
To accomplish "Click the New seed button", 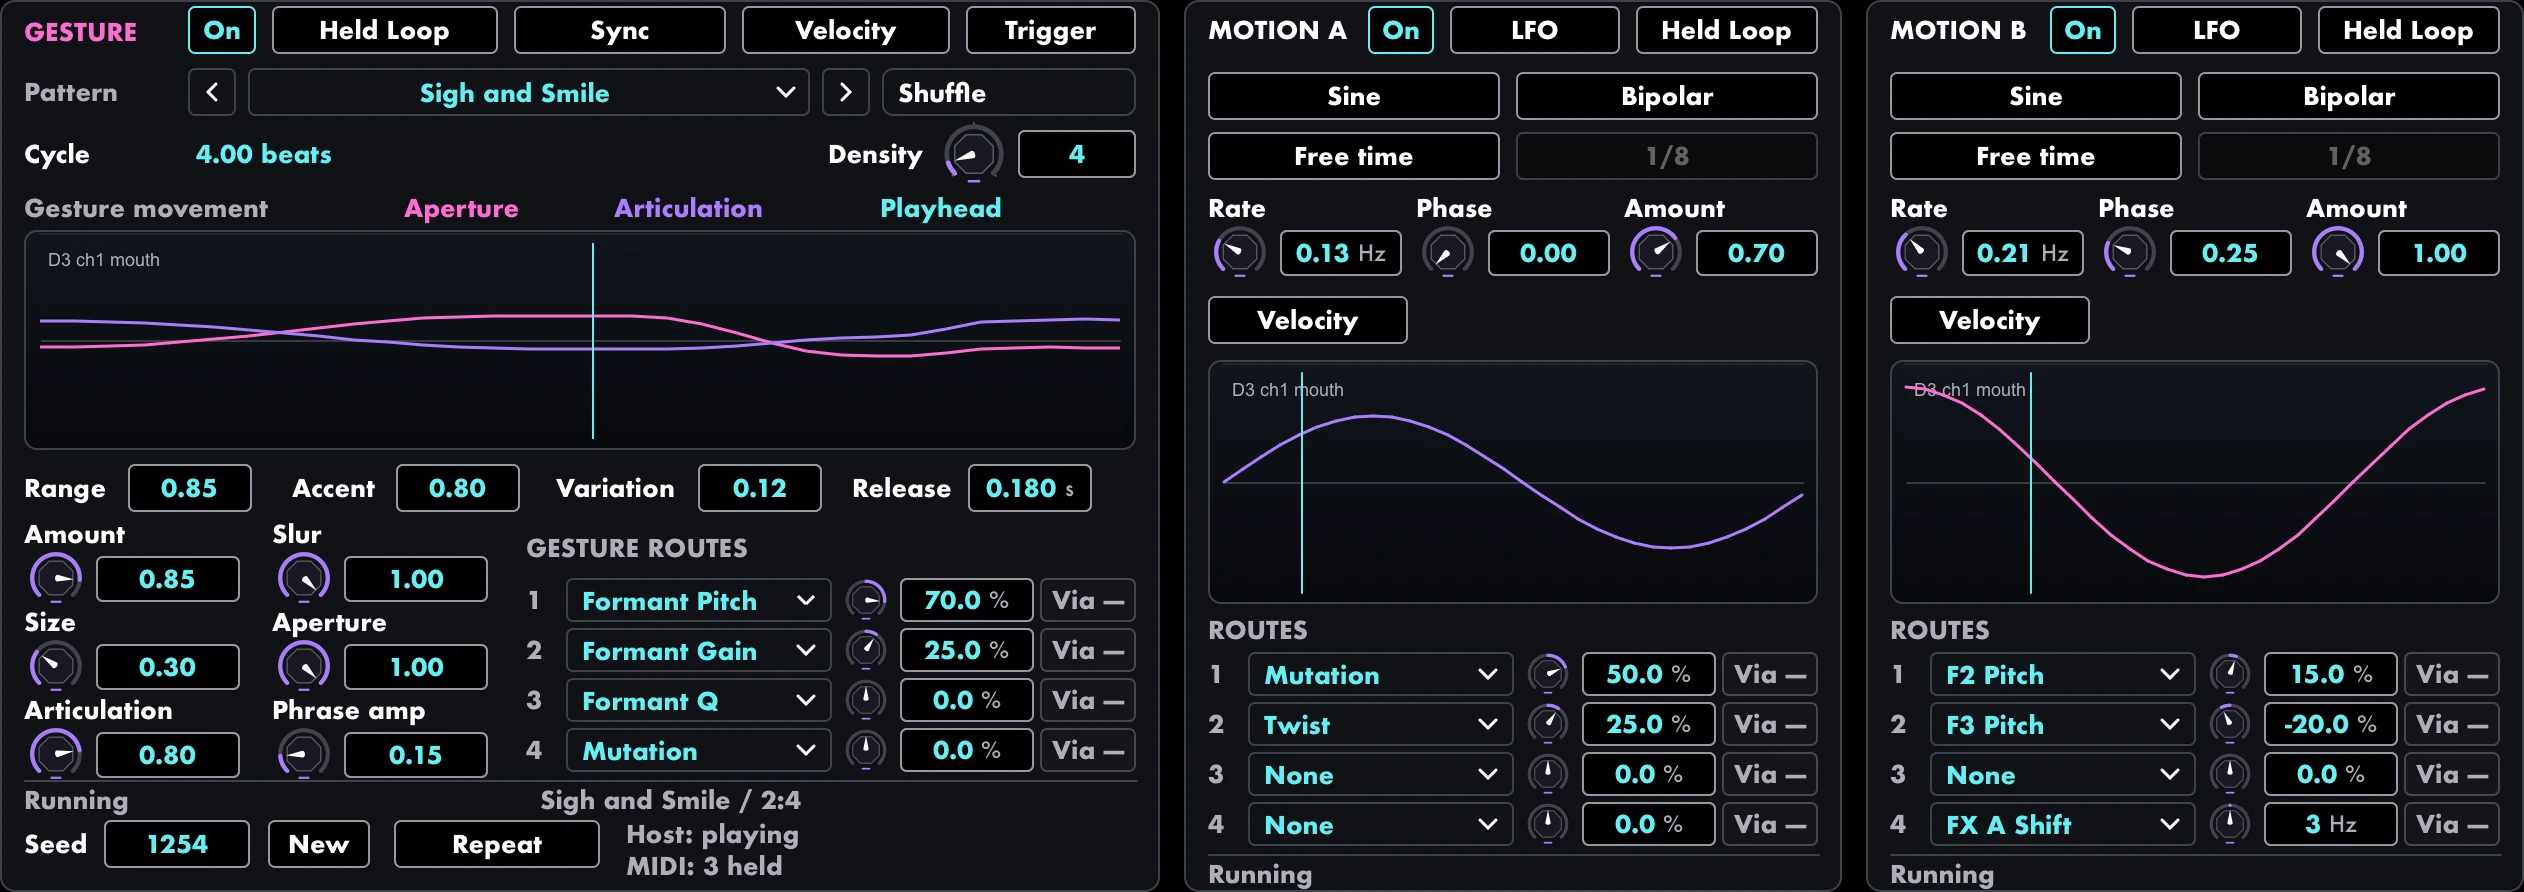I will click(319, 844).
